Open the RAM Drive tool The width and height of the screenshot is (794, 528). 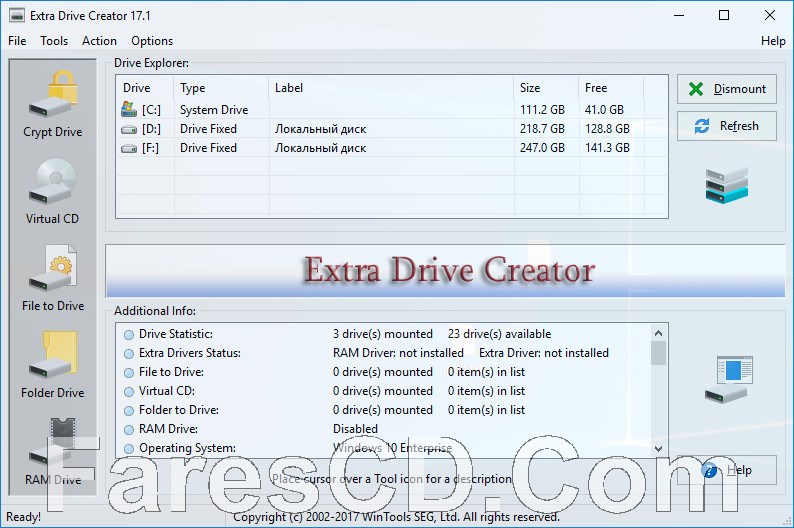click(x=53, y=452)
